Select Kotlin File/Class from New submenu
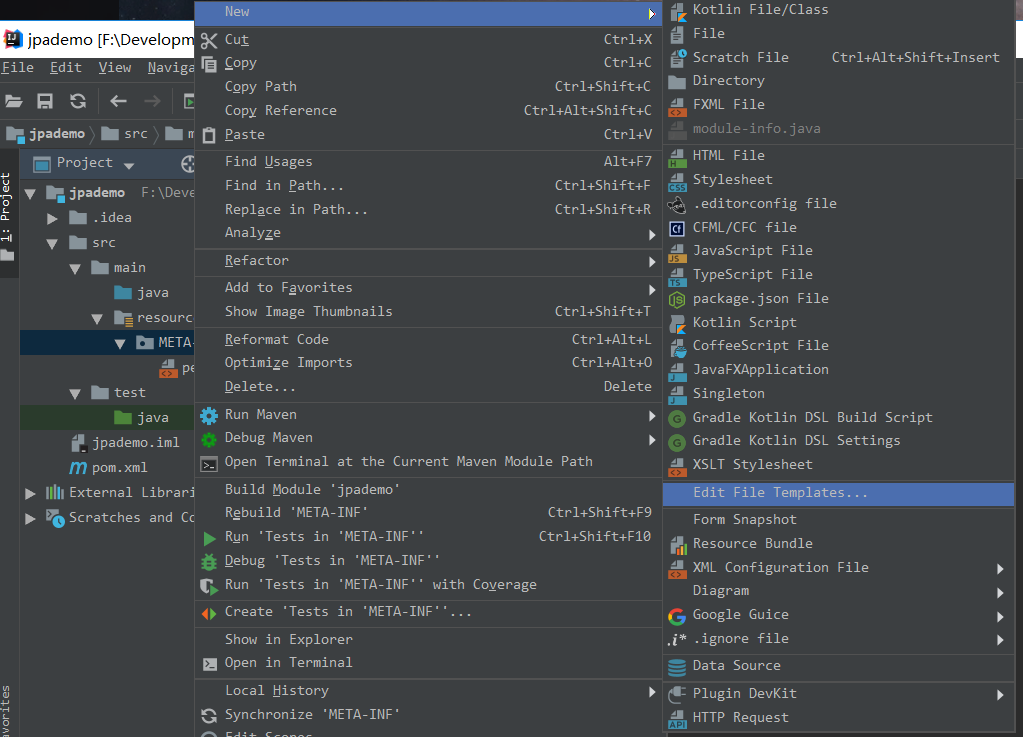The width and height of the screenshot is (1023, 737). pyautogui.click(x=760, y=10)
